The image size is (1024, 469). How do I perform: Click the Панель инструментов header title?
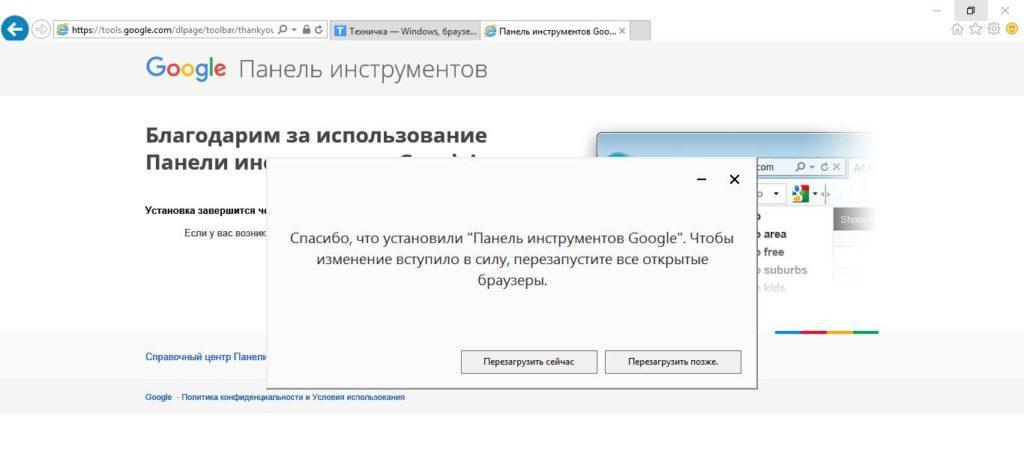pyautogui.click(x=363, y=69)
